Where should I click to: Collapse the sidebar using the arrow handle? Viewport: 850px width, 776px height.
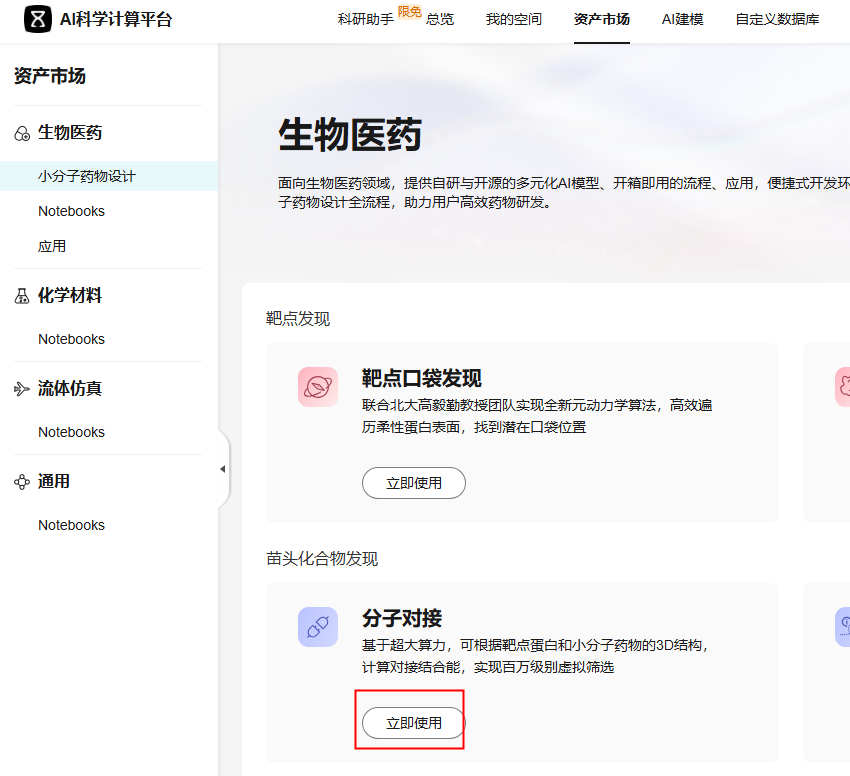(222, 469)
